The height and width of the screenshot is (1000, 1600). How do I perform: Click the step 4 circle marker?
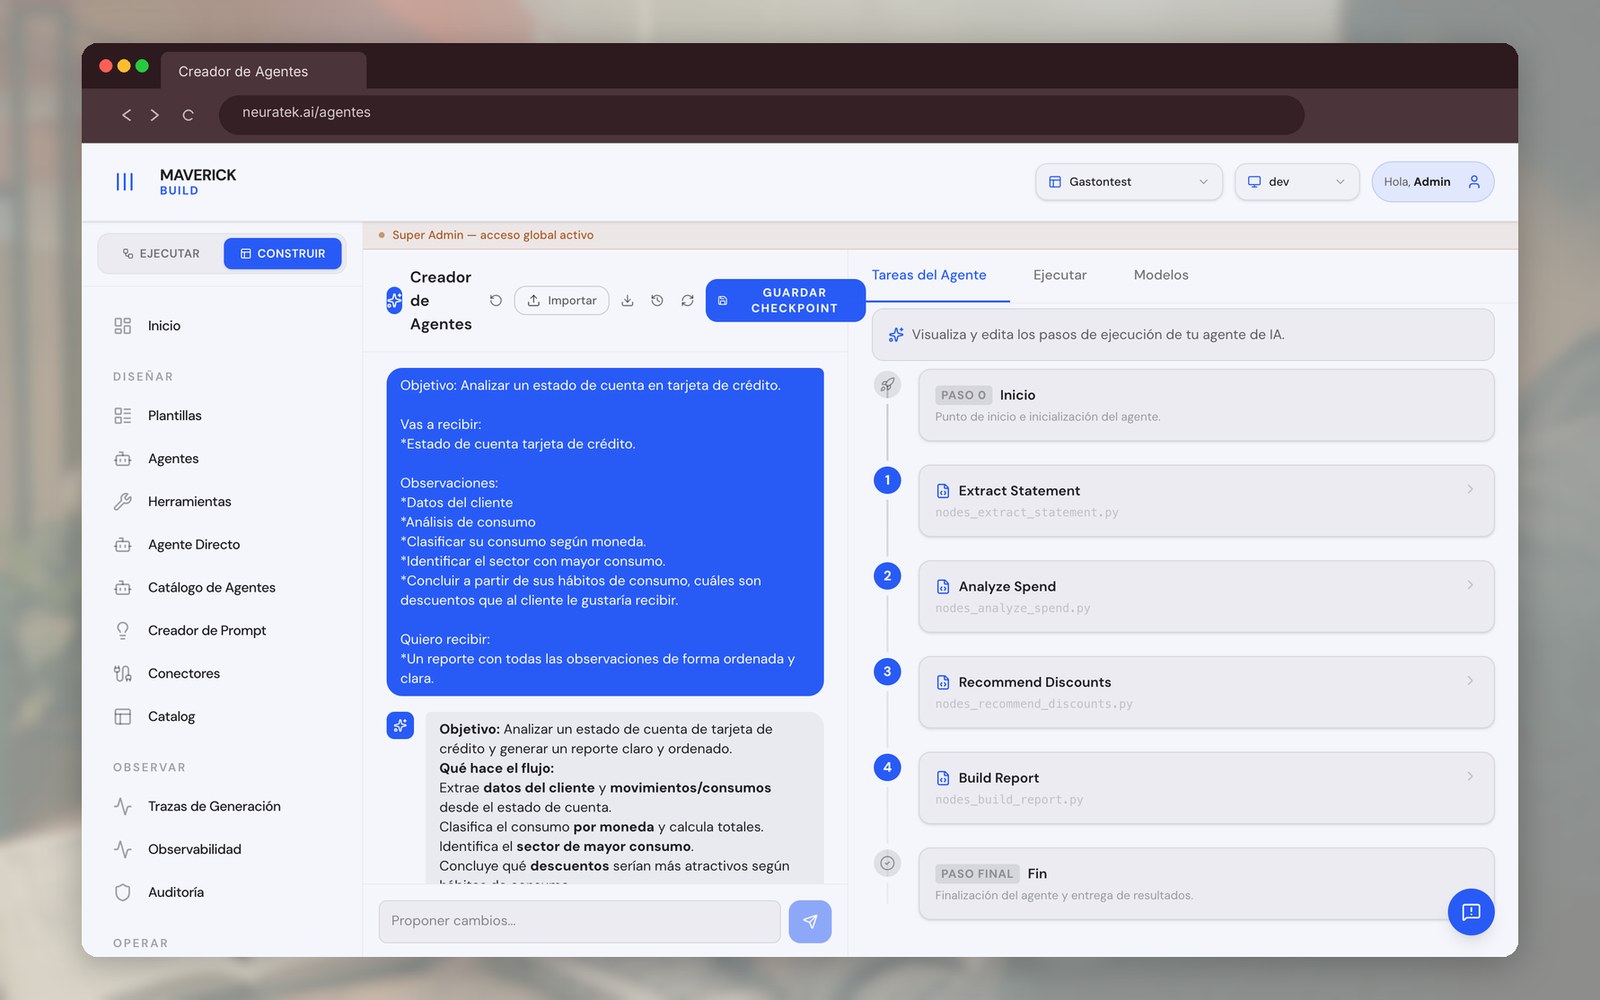click(x=887, y=767)
